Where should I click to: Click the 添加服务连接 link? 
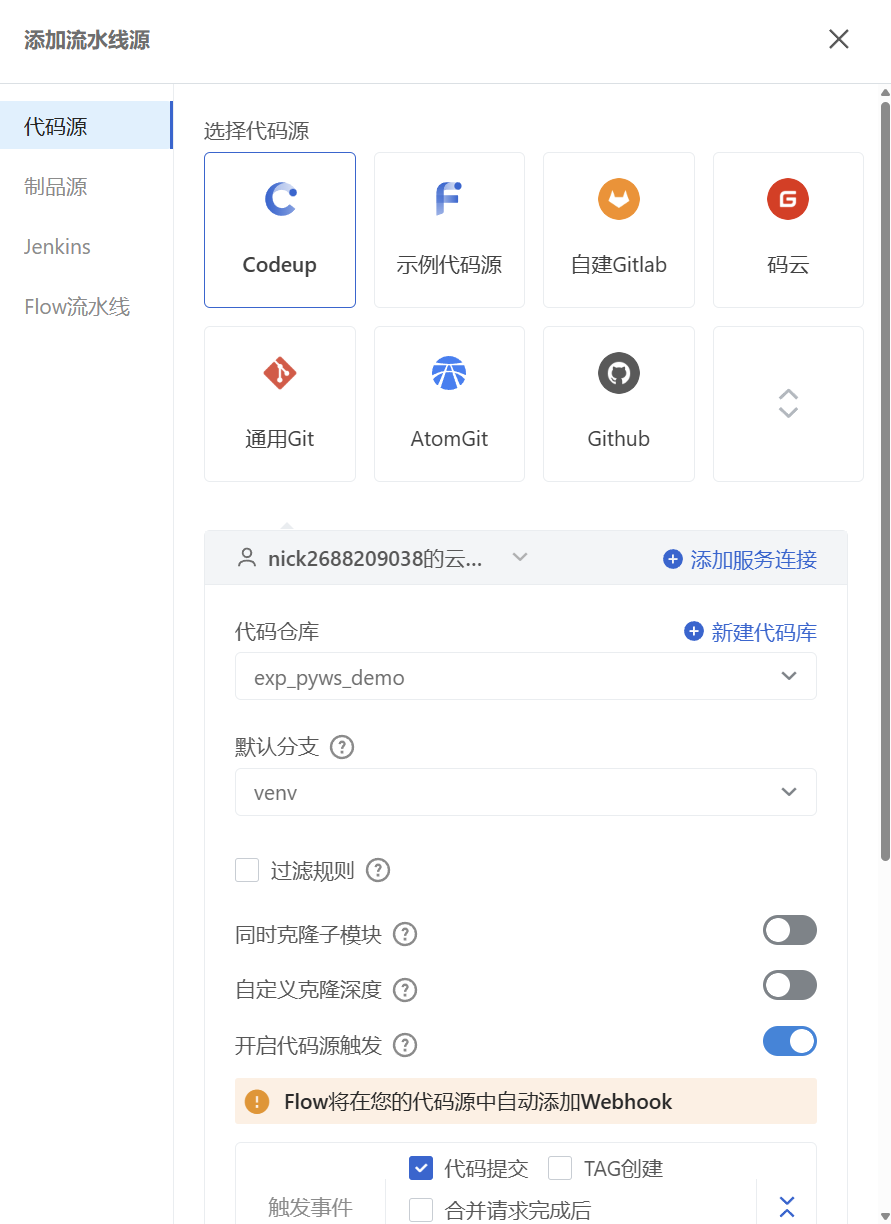pos(753,559)
